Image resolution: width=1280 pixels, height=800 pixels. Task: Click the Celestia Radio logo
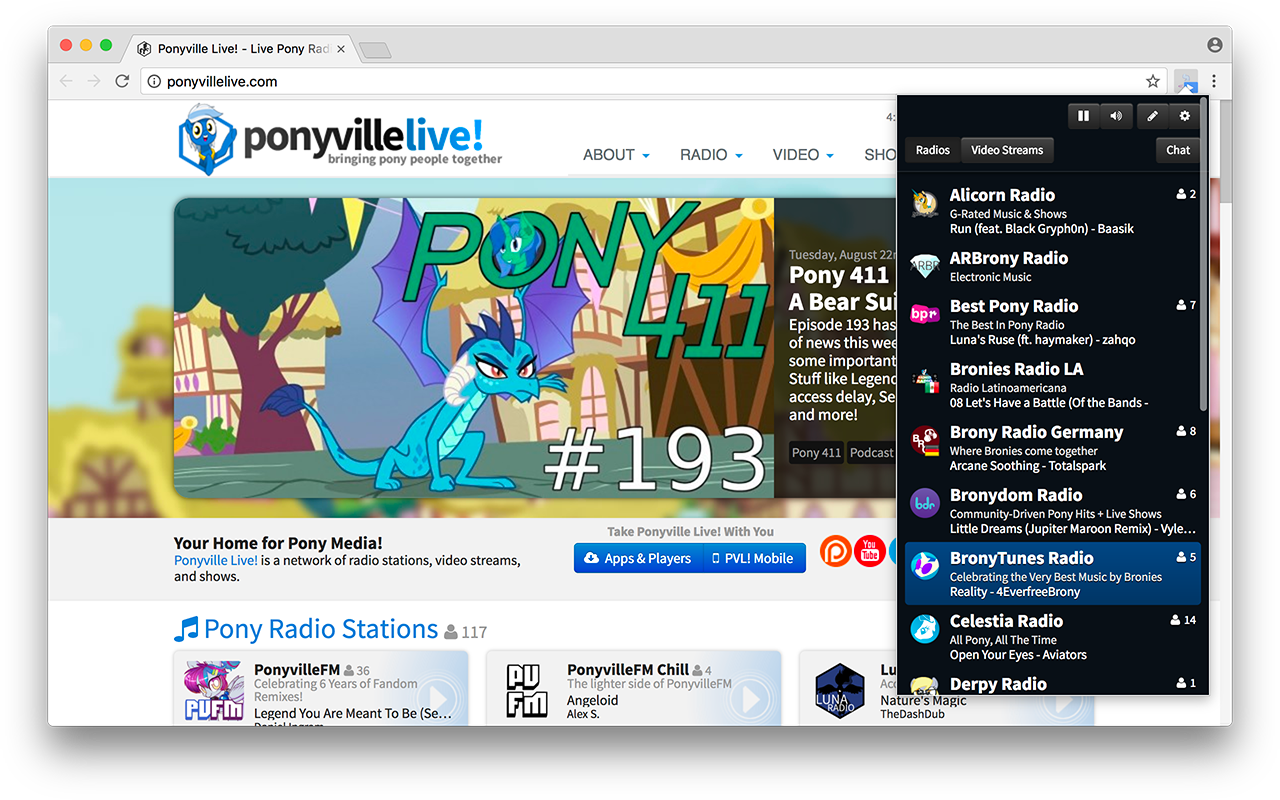(925, 629)
